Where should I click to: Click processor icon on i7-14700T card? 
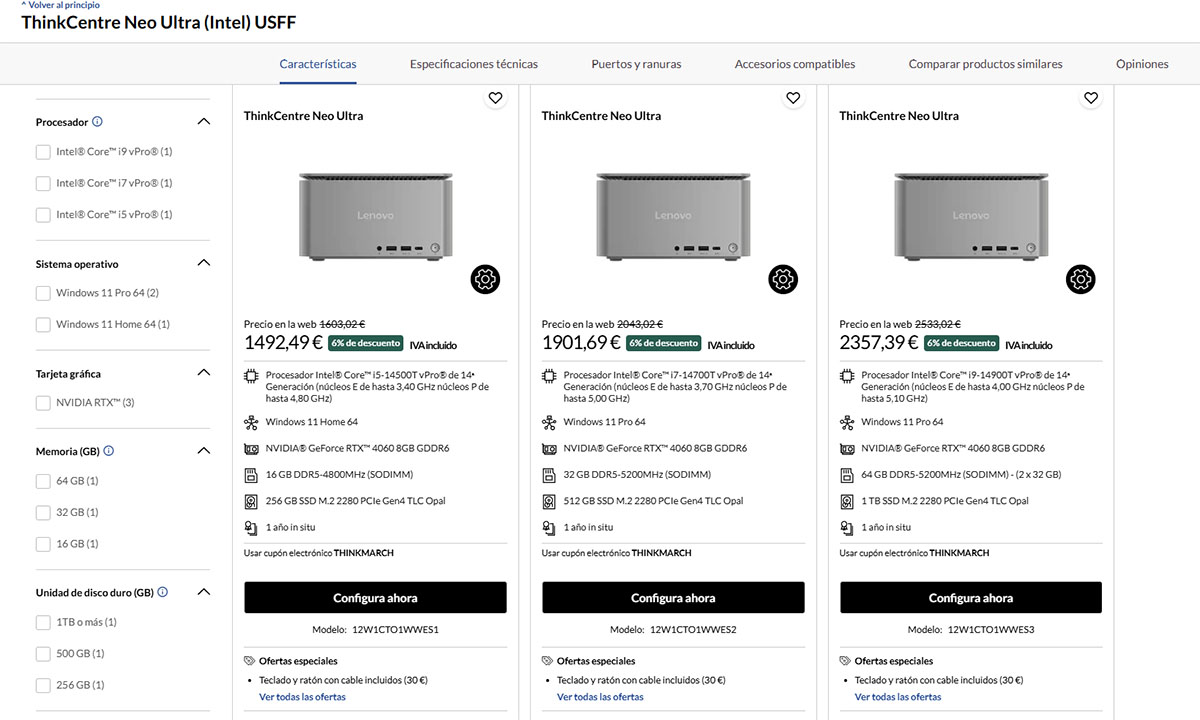tap(549, 376)
